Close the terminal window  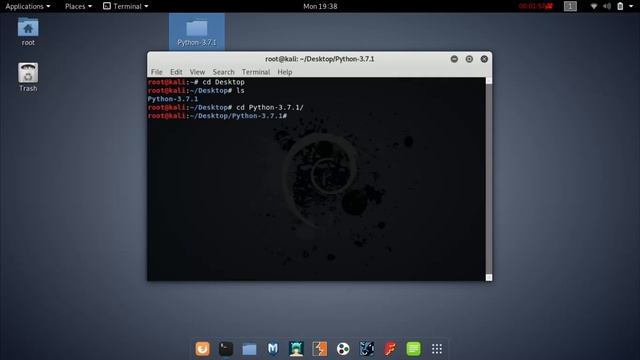tap(484, 59)
